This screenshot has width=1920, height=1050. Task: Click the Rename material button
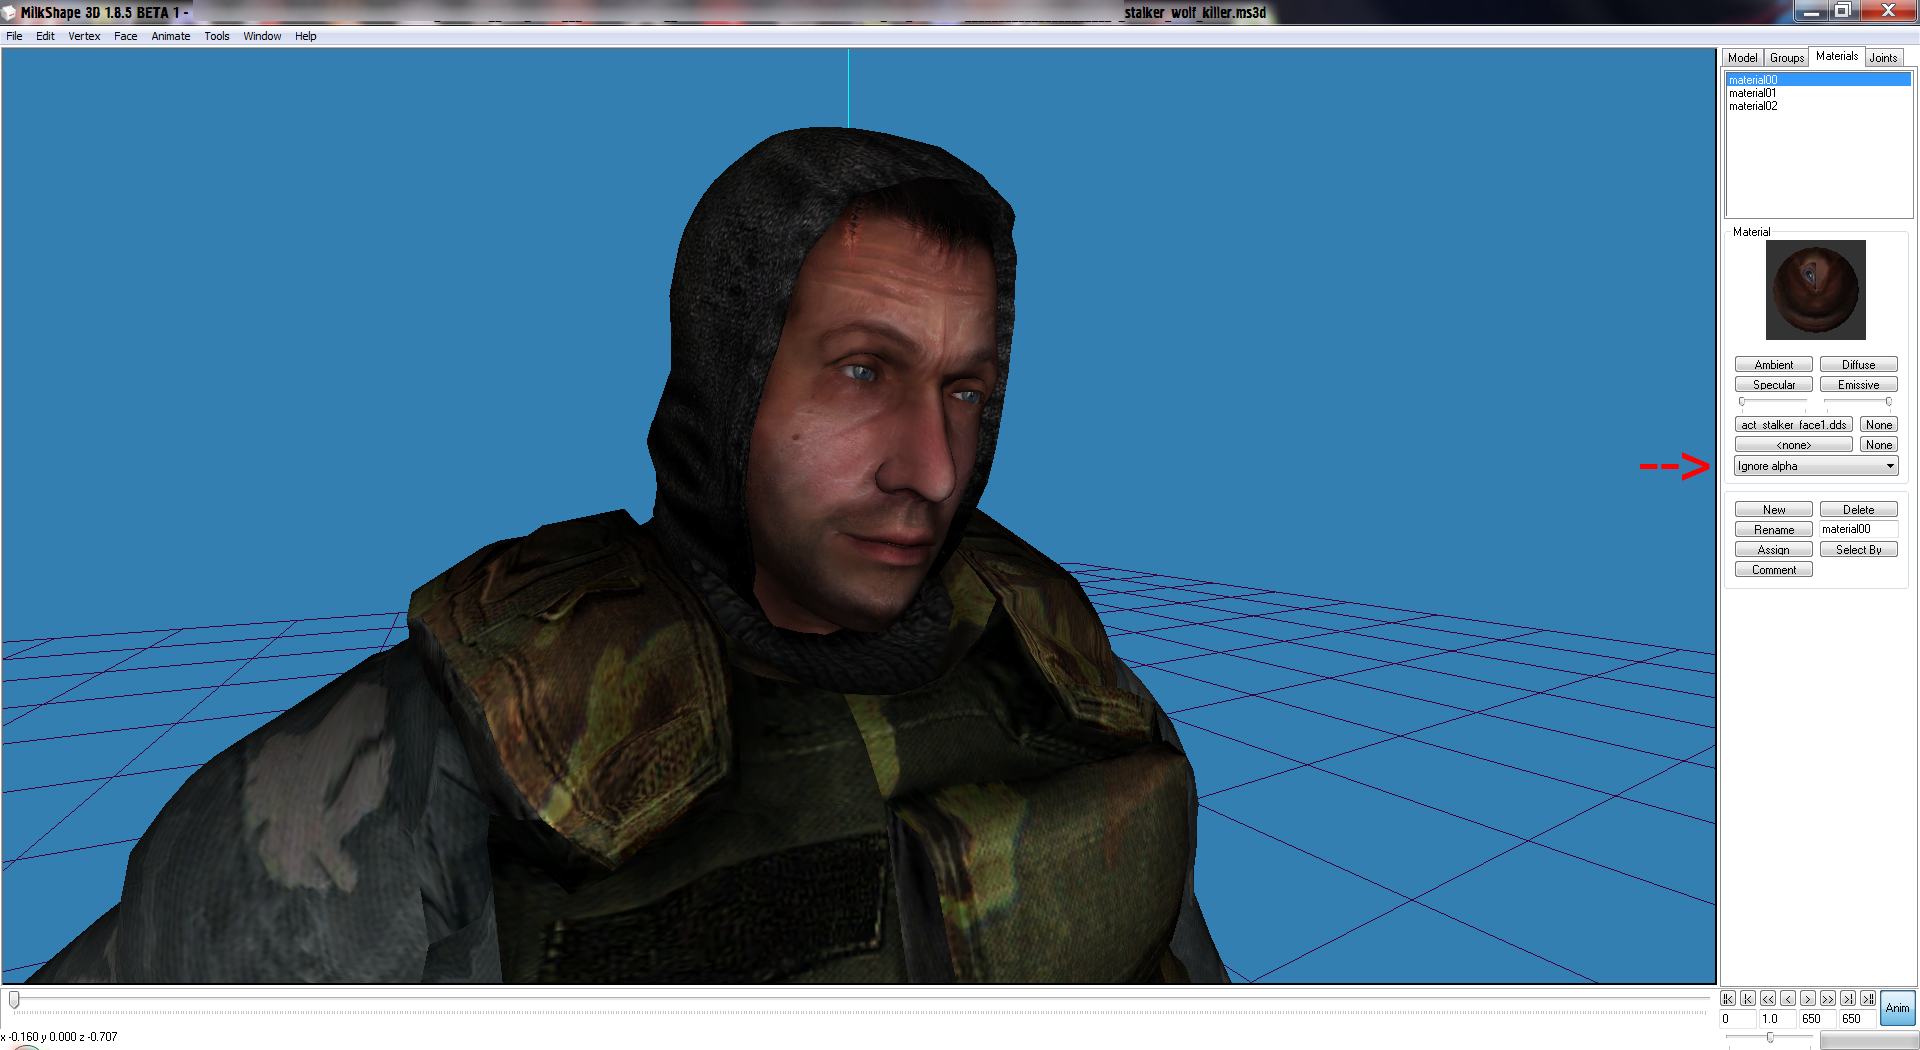(1774, 530)
